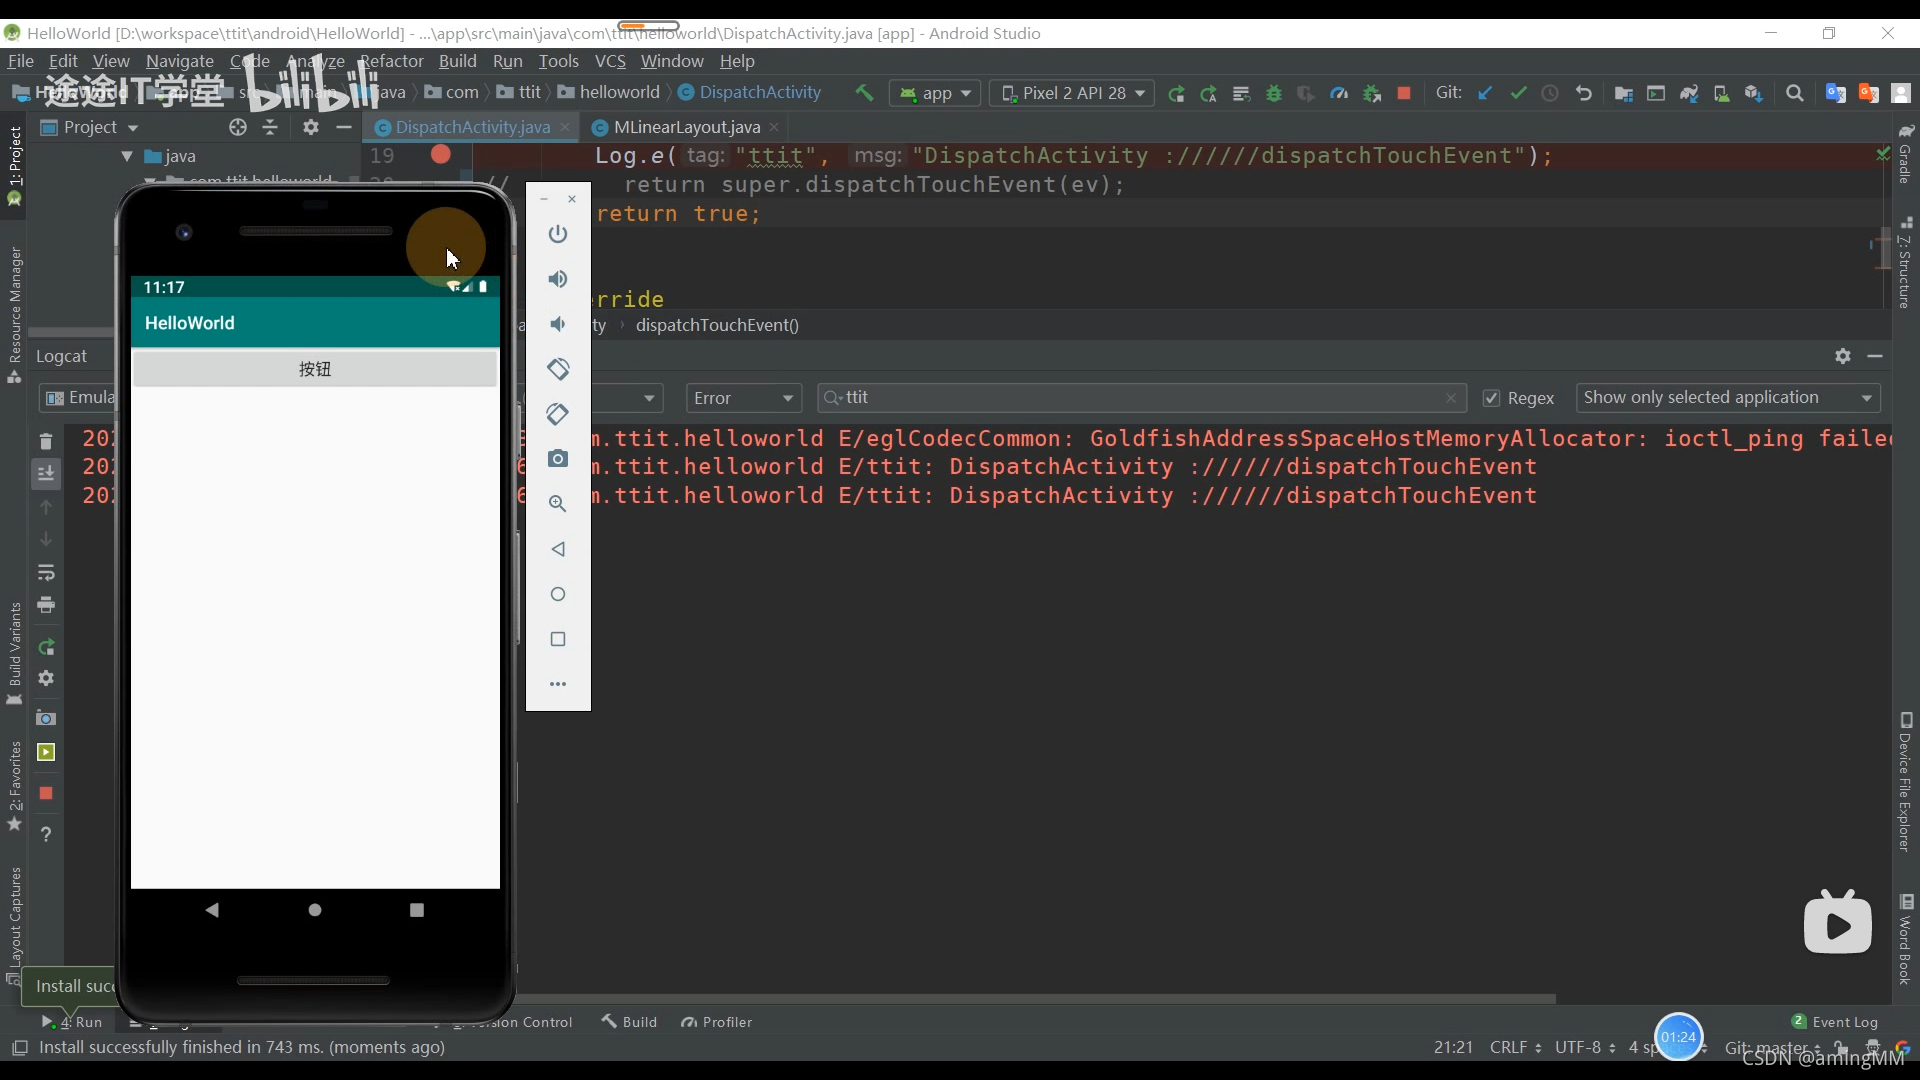Screen dimensions: 1920x1080
Task: Clear the logcat search text with x
Action: [1451, 398]
